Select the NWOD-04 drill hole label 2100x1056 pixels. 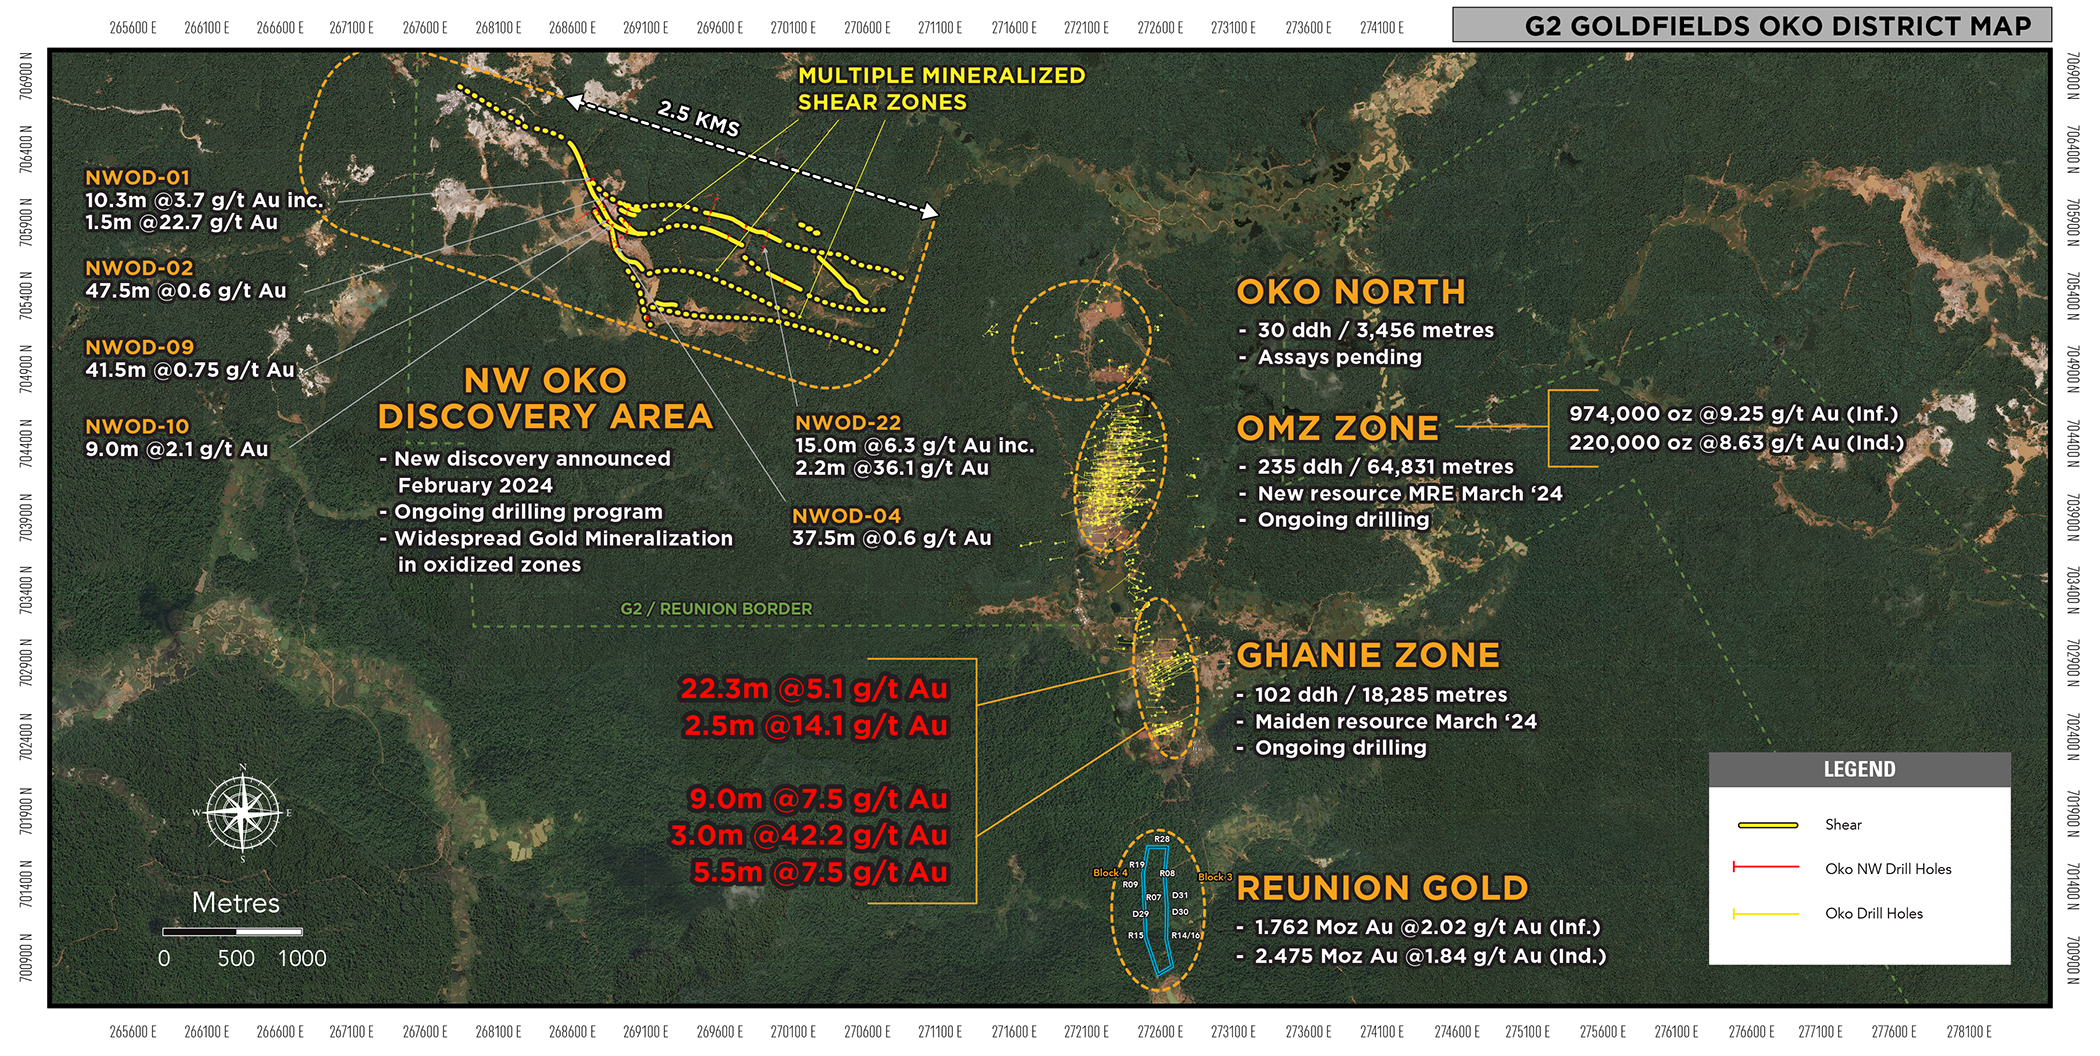coord(847,516)
